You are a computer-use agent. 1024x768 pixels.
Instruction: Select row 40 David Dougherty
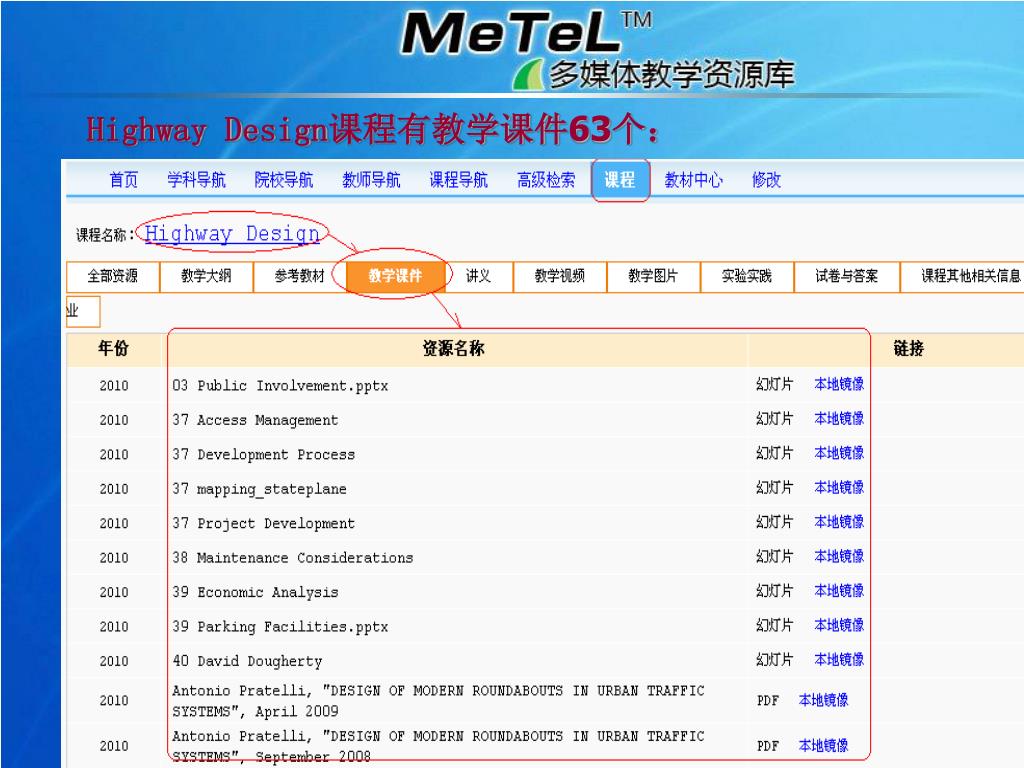pyautogui.click(x=247, y=662)
